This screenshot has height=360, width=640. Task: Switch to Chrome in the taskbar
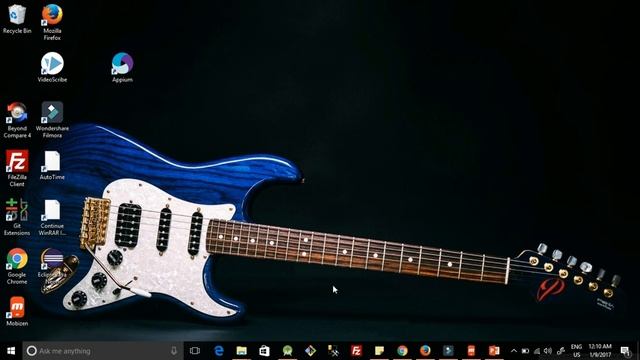point(402,351)
